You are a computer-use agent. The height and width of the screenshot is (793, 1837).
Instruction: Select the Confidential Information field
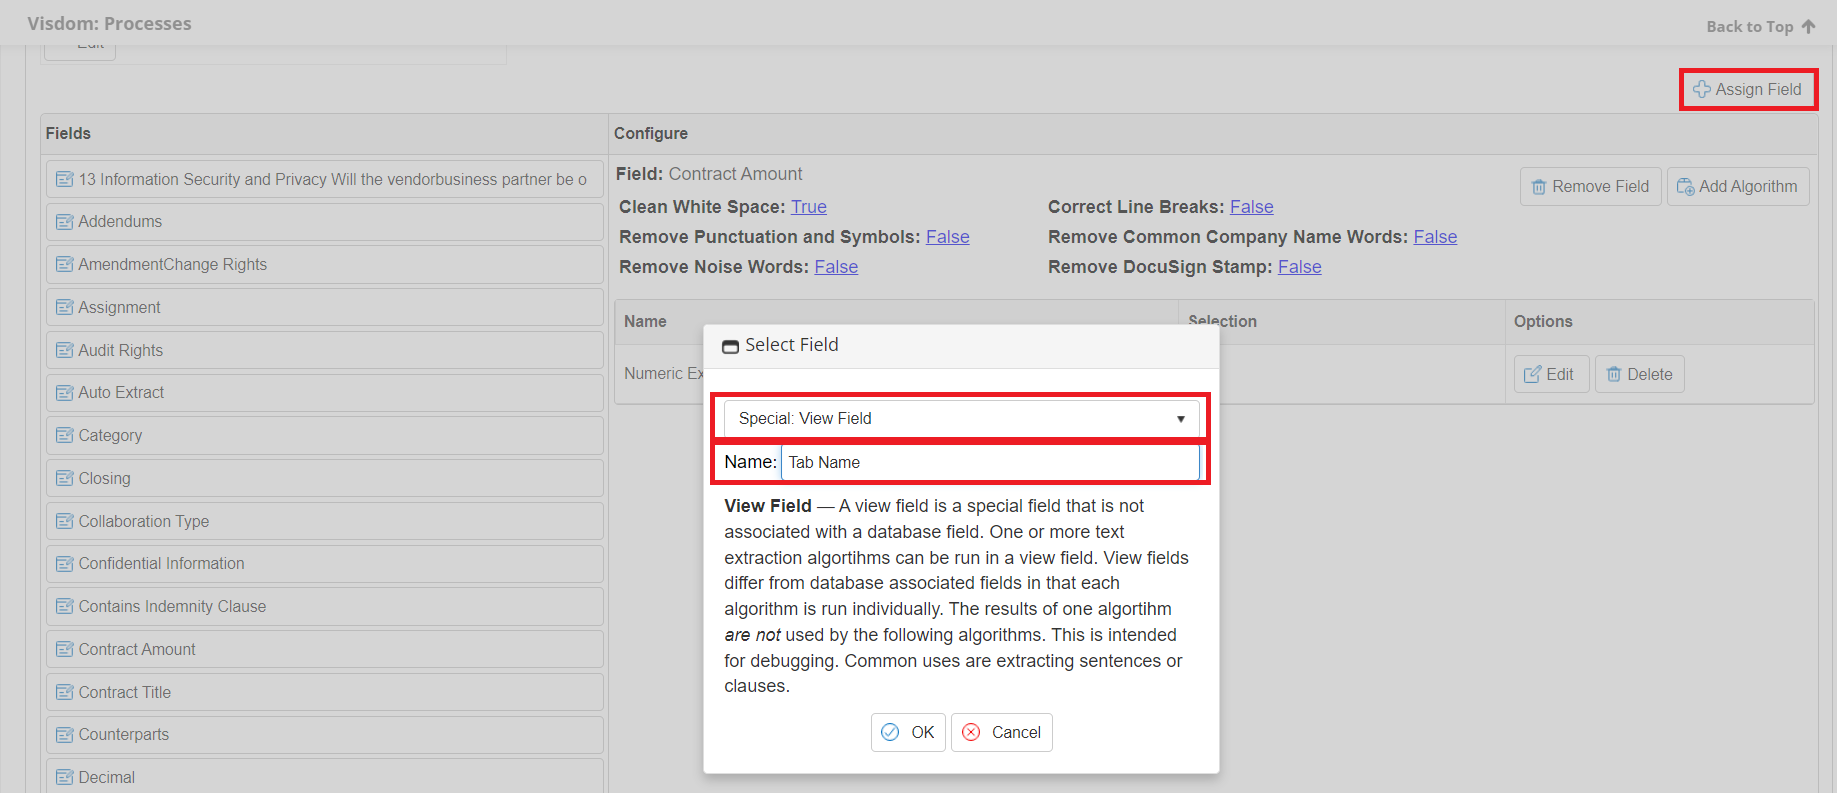pyautogui.click(x=324, y=564)
